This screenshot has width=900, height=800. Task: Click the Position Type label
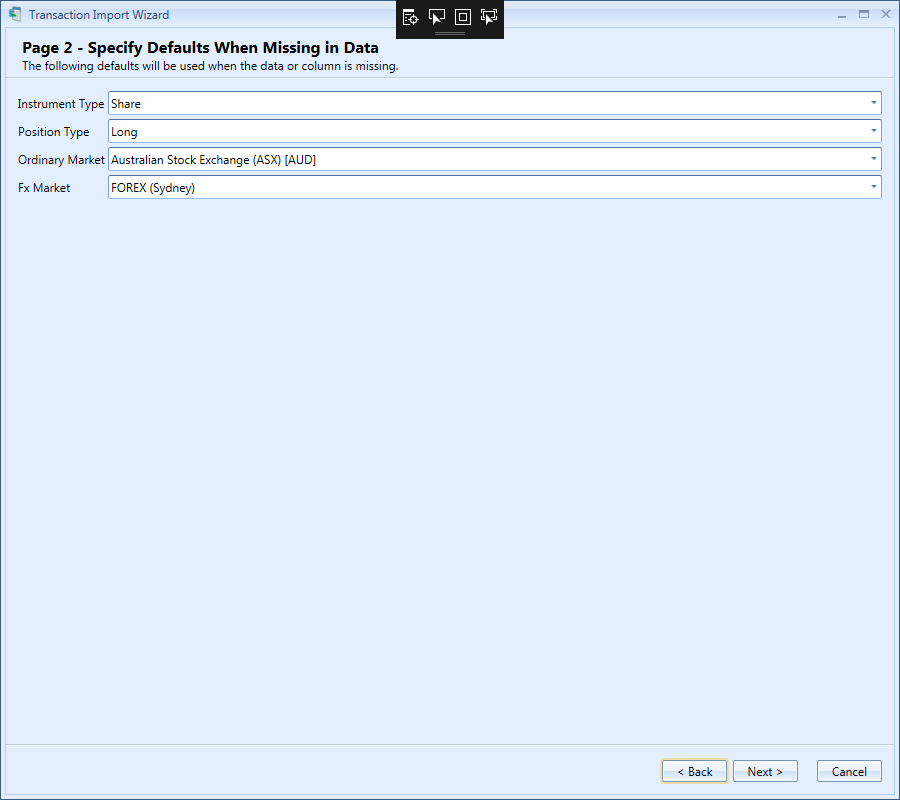tap(53, 132)
